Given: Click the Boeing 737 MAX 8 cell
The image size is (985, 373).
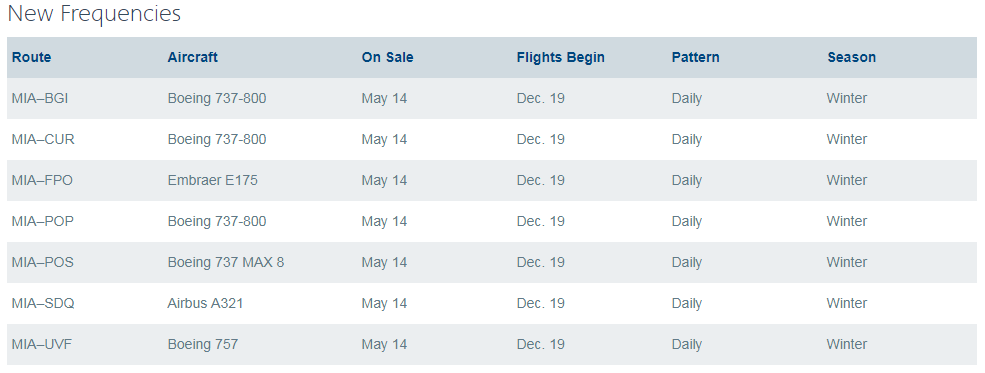Looking at the screenshot, I should (x=226, y=262).
